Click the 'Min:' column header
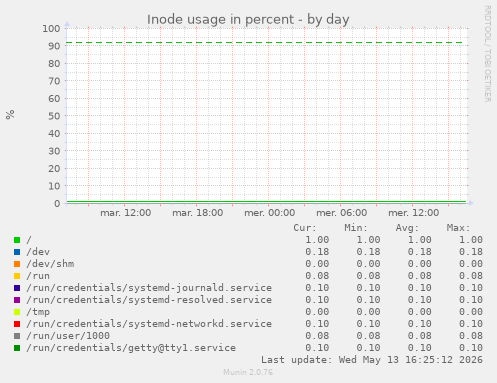The width and height of the screenshot is (497, 383). click(x=356, y=228)
